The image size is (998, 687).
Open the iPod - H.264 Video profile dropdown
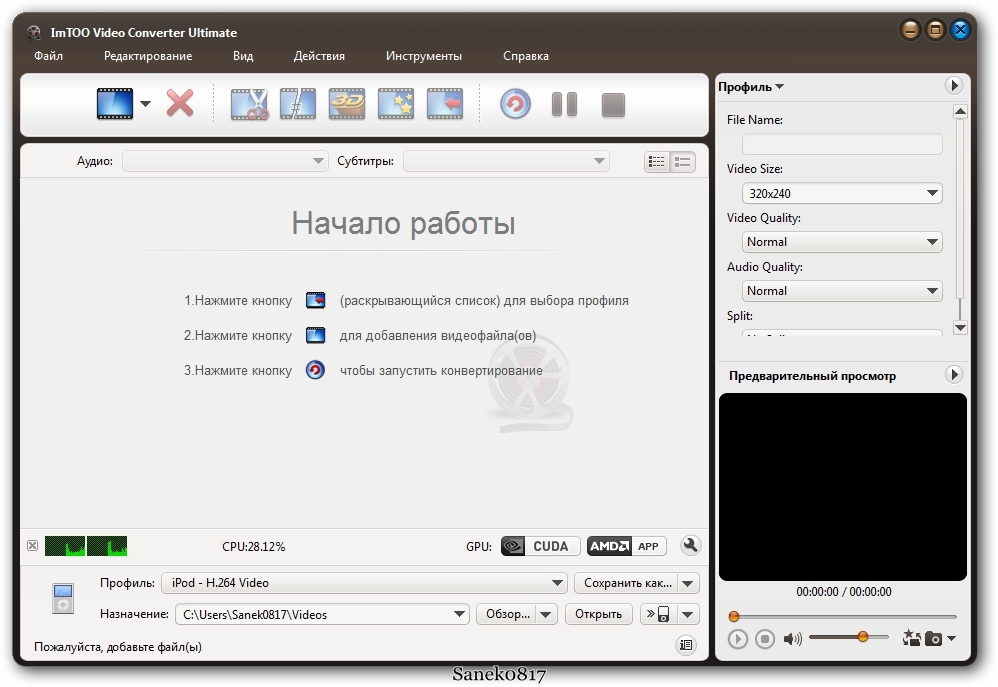tap(364, 583)
